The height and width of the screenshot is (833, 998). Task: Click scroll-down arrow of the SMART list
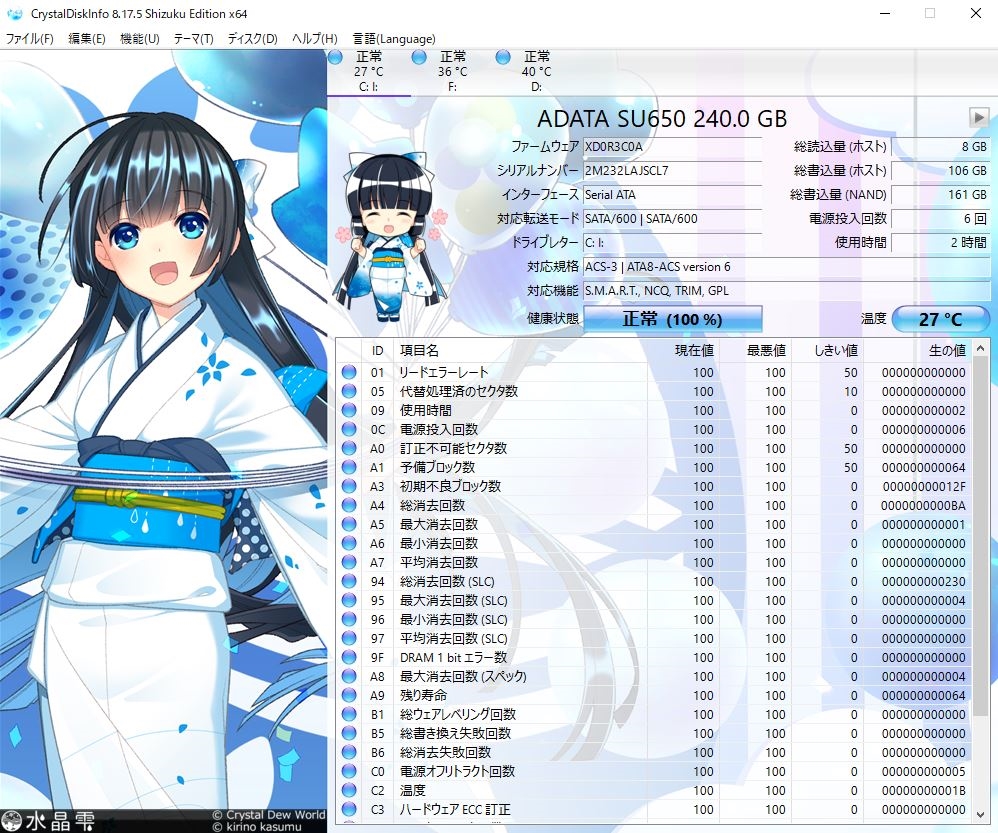pos(980,813)
